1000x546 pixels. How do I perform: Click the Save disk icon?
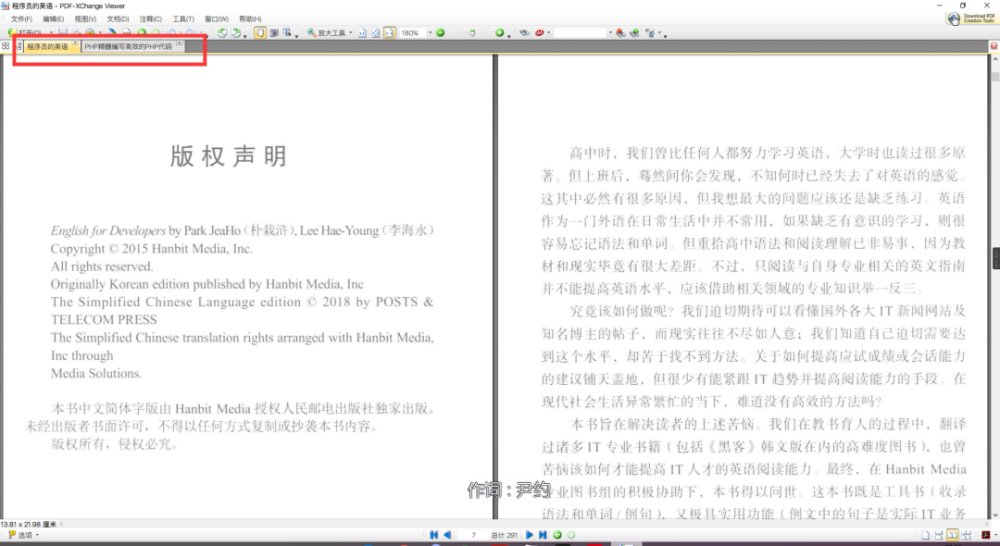click(x=63, y=33)
